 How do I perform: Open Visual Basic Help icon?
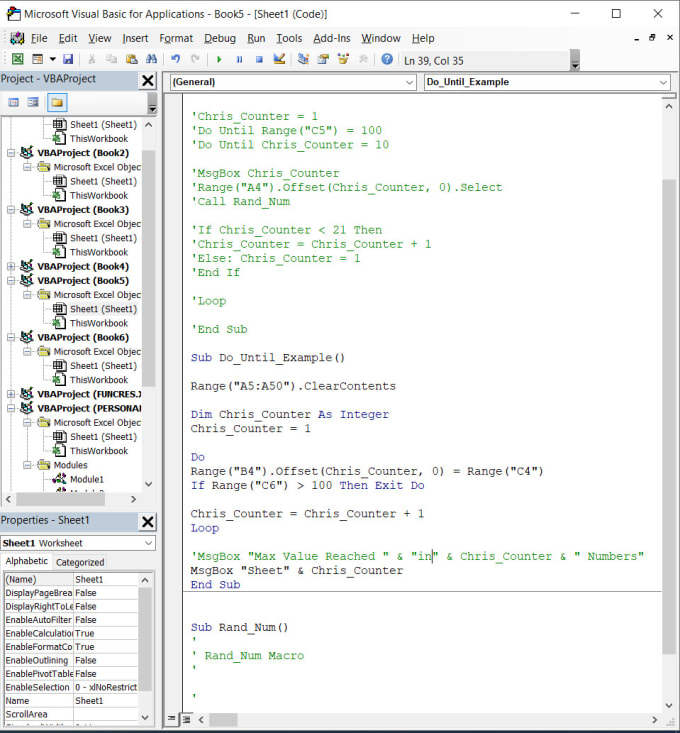387,59
